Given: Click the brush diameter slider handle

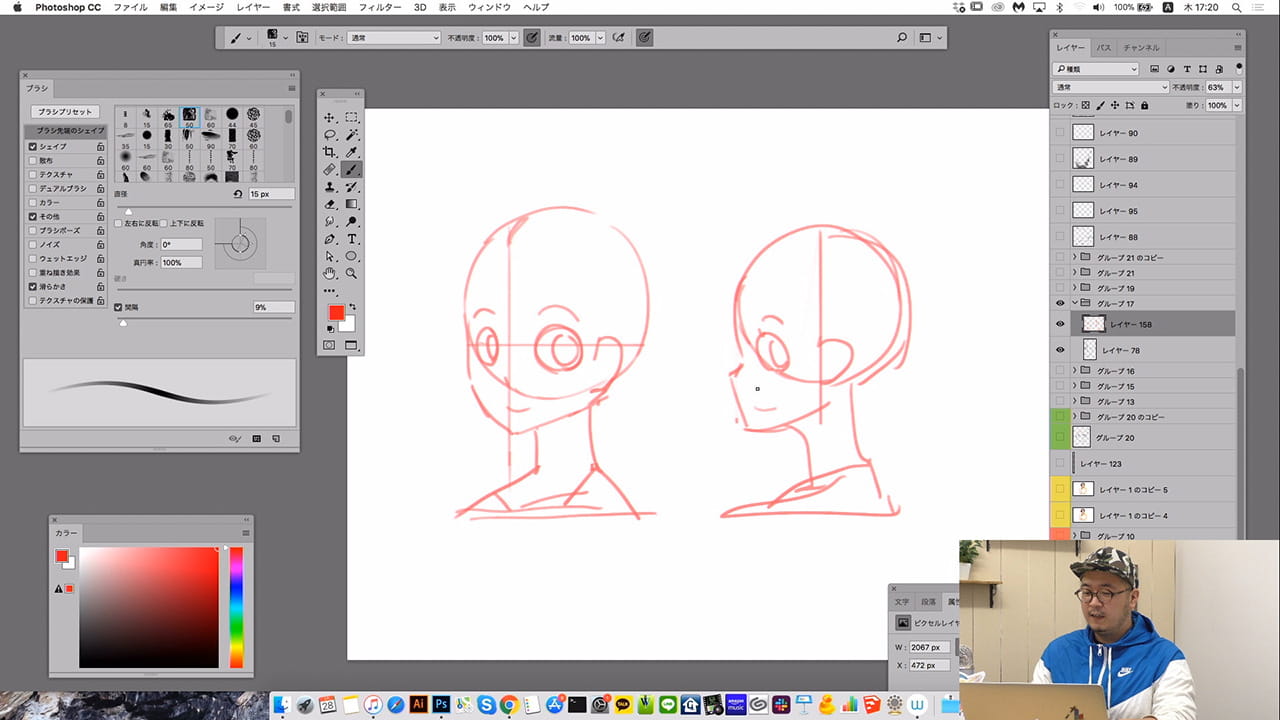Looking at the screenshot, I should 128,211.
